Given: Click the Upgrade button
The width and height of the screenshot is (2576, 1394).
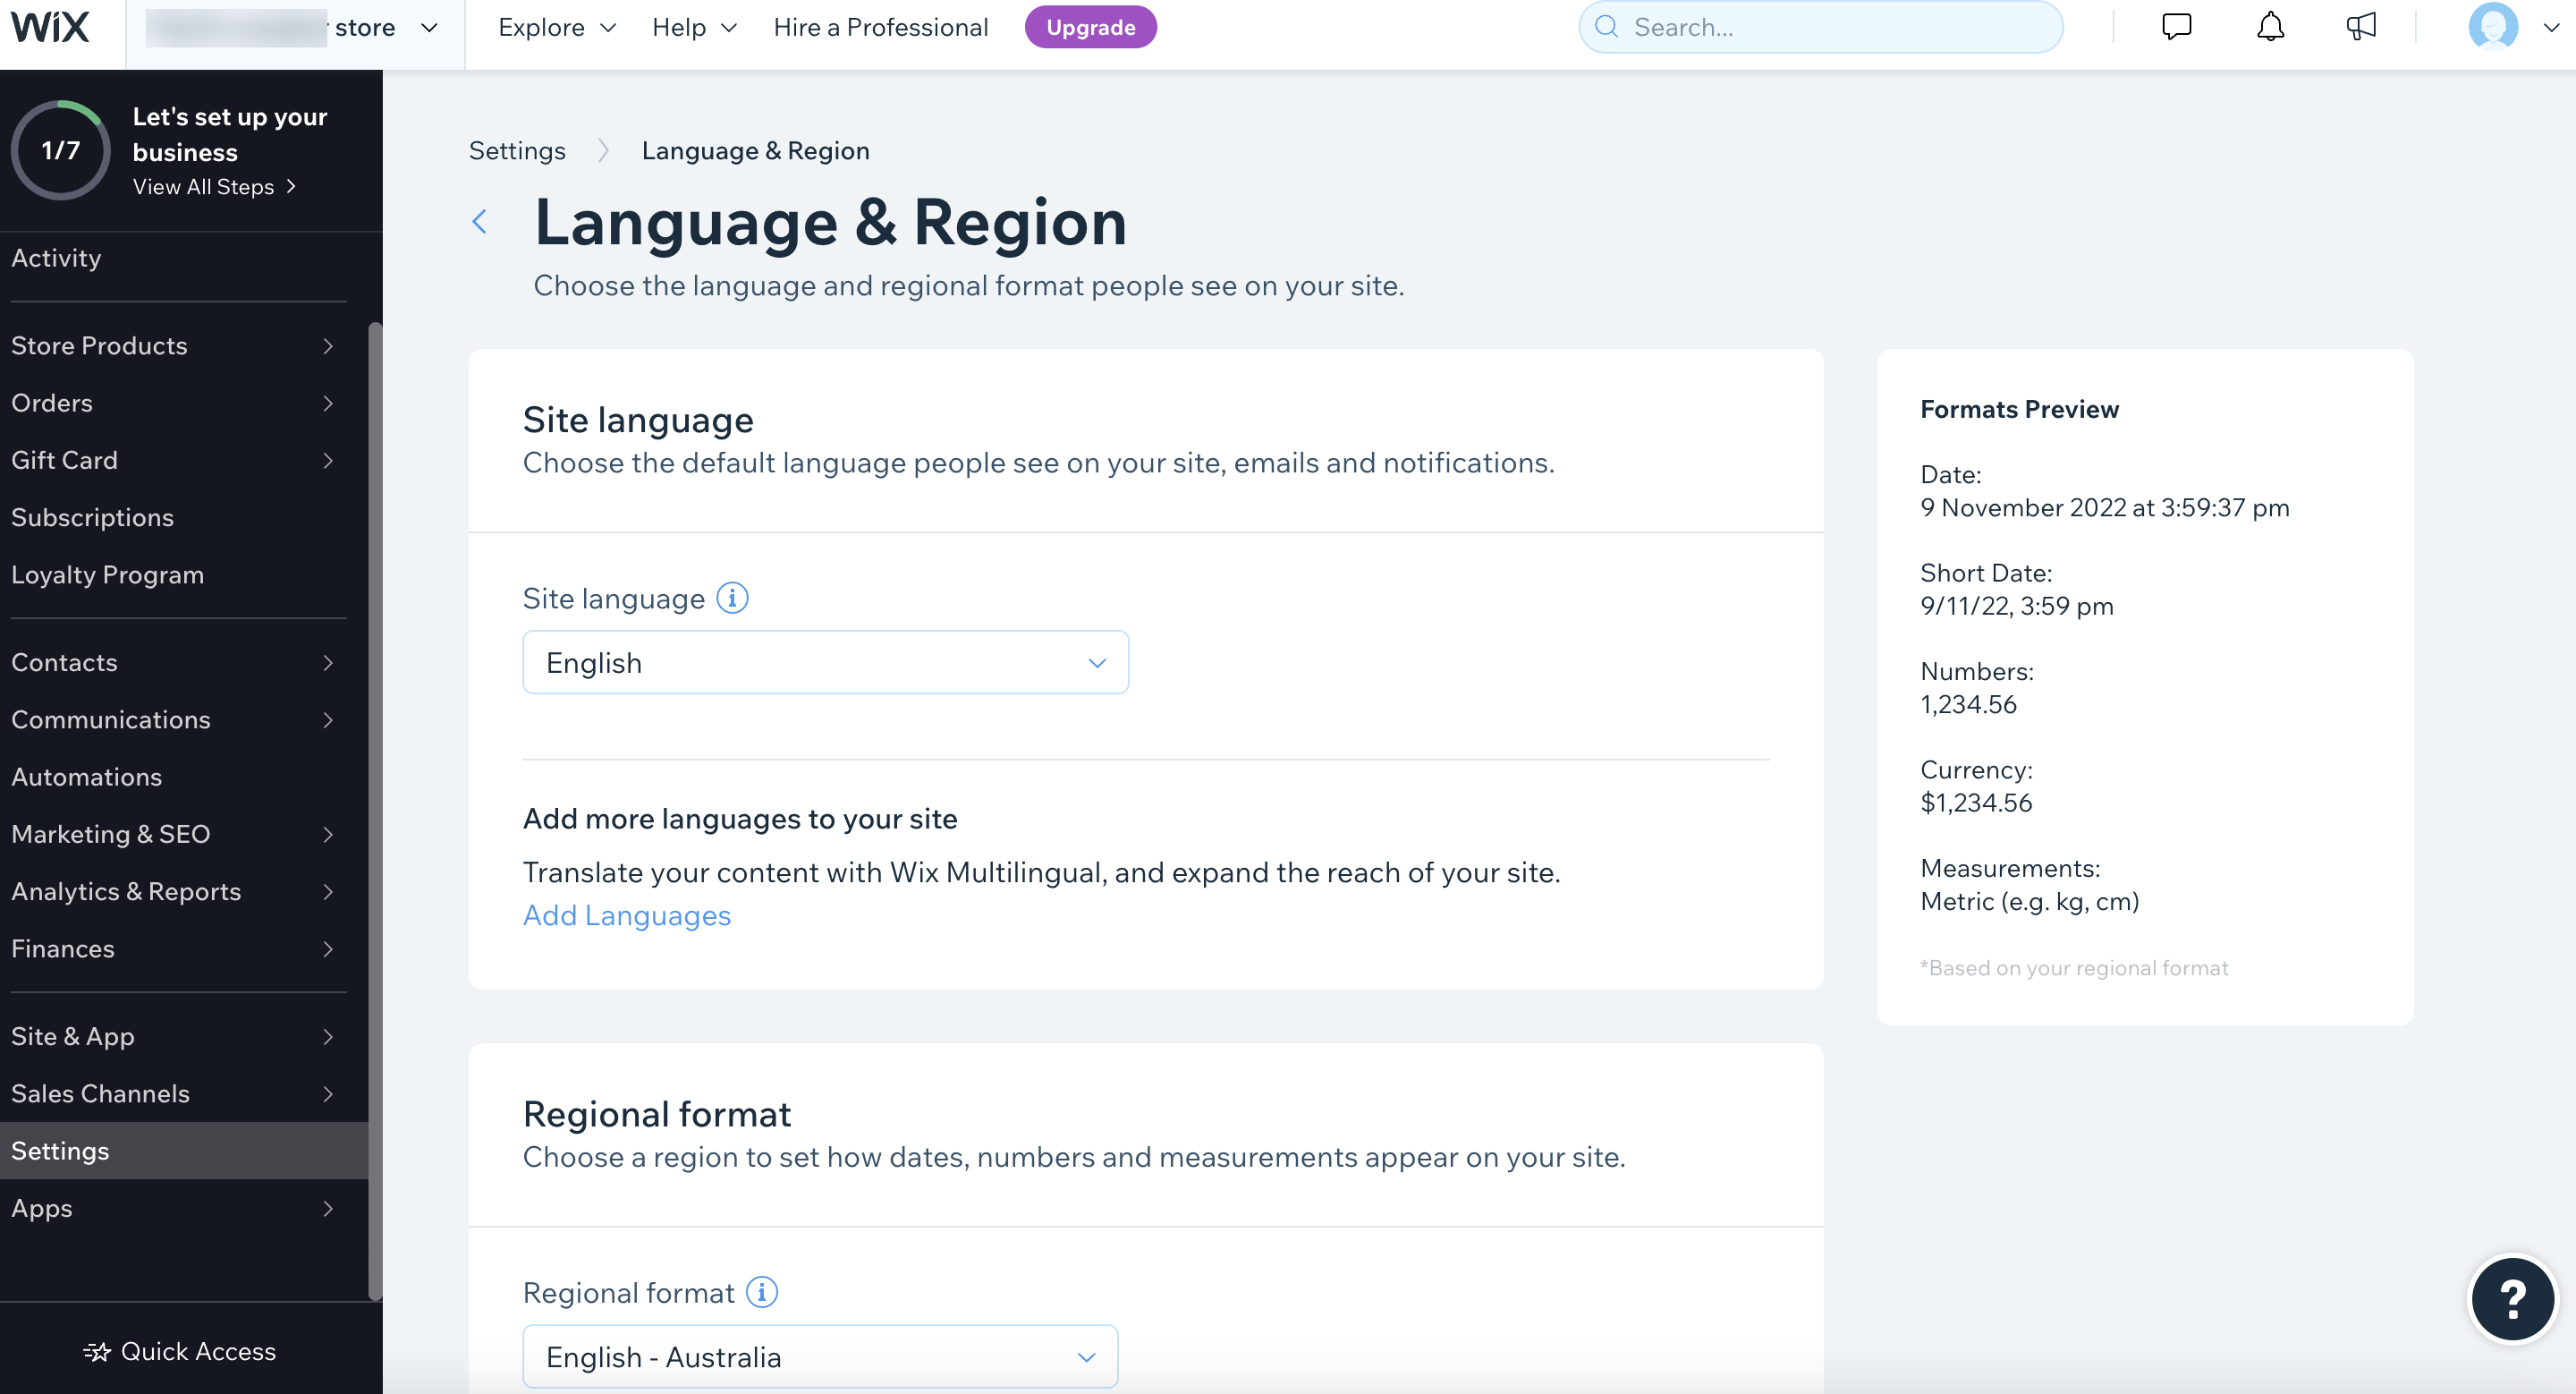Looking at the screenshot, I should [x=1090, y=28].
